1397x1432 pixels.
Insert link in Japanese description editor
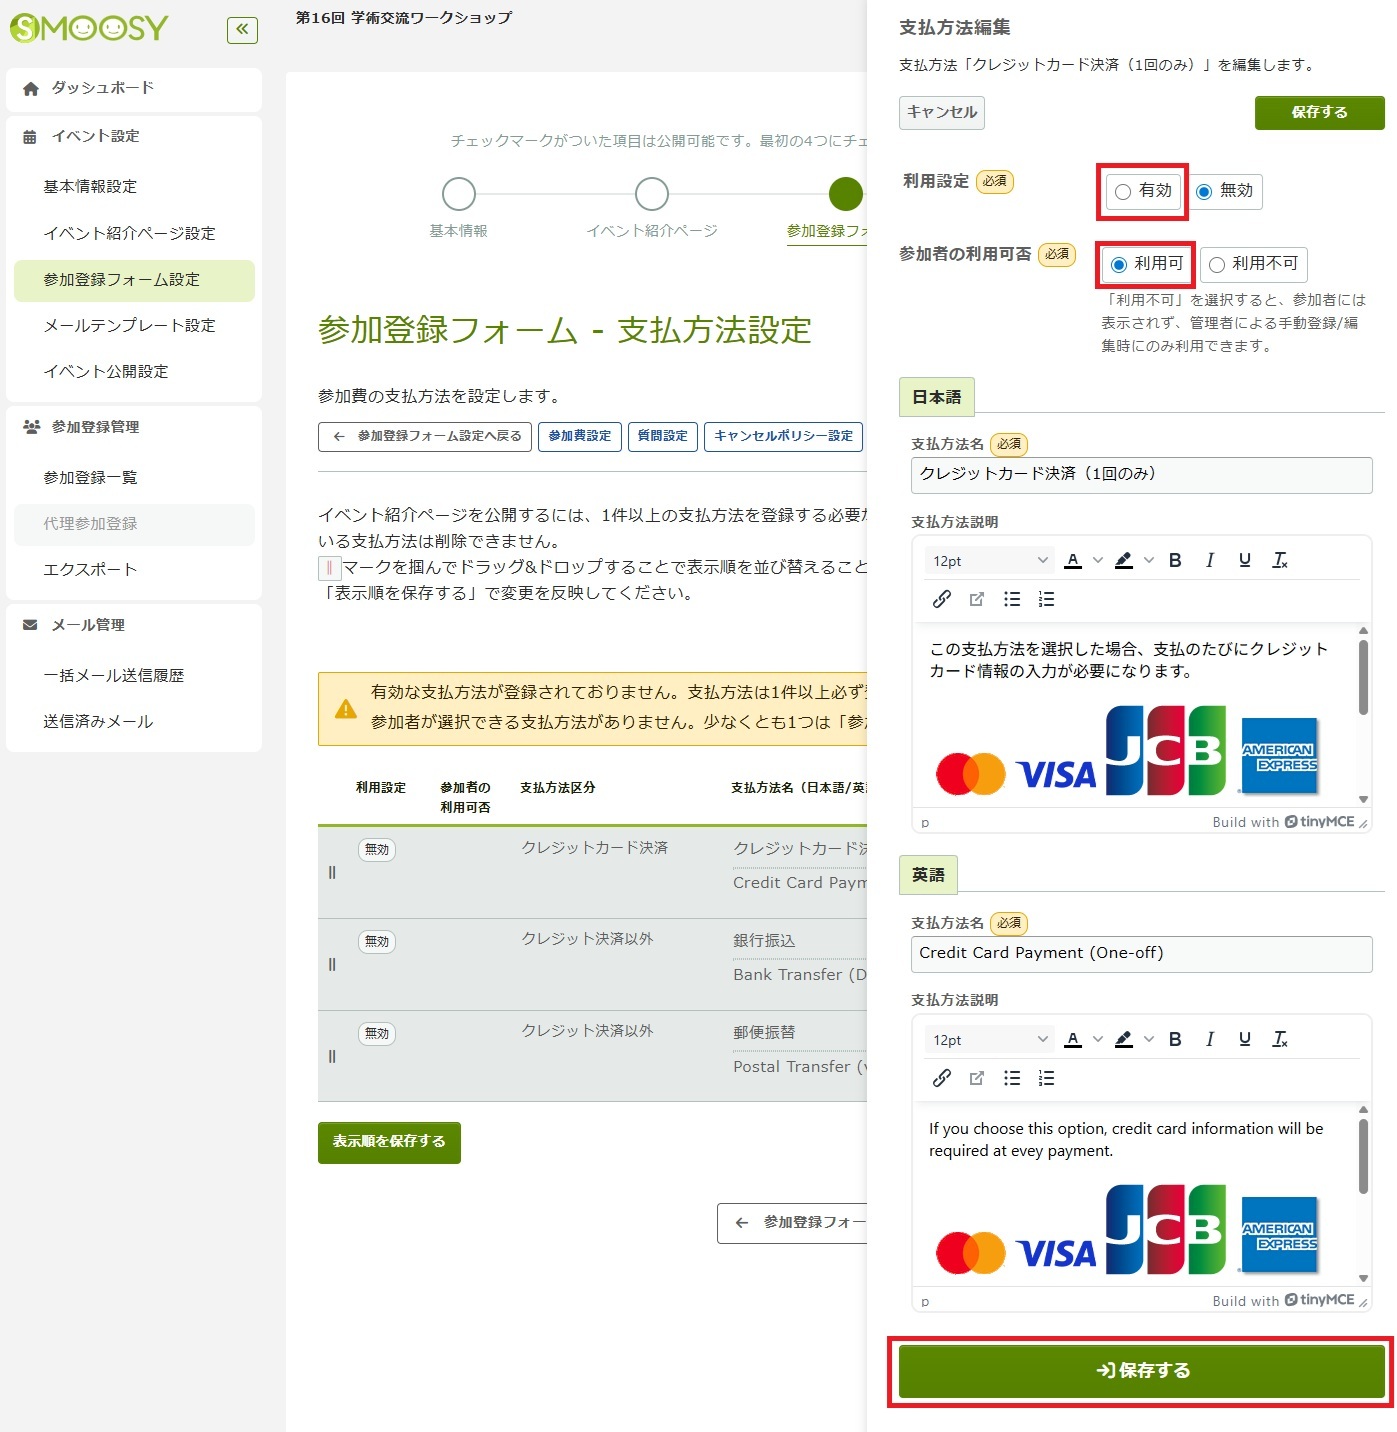tap(941, 599)
